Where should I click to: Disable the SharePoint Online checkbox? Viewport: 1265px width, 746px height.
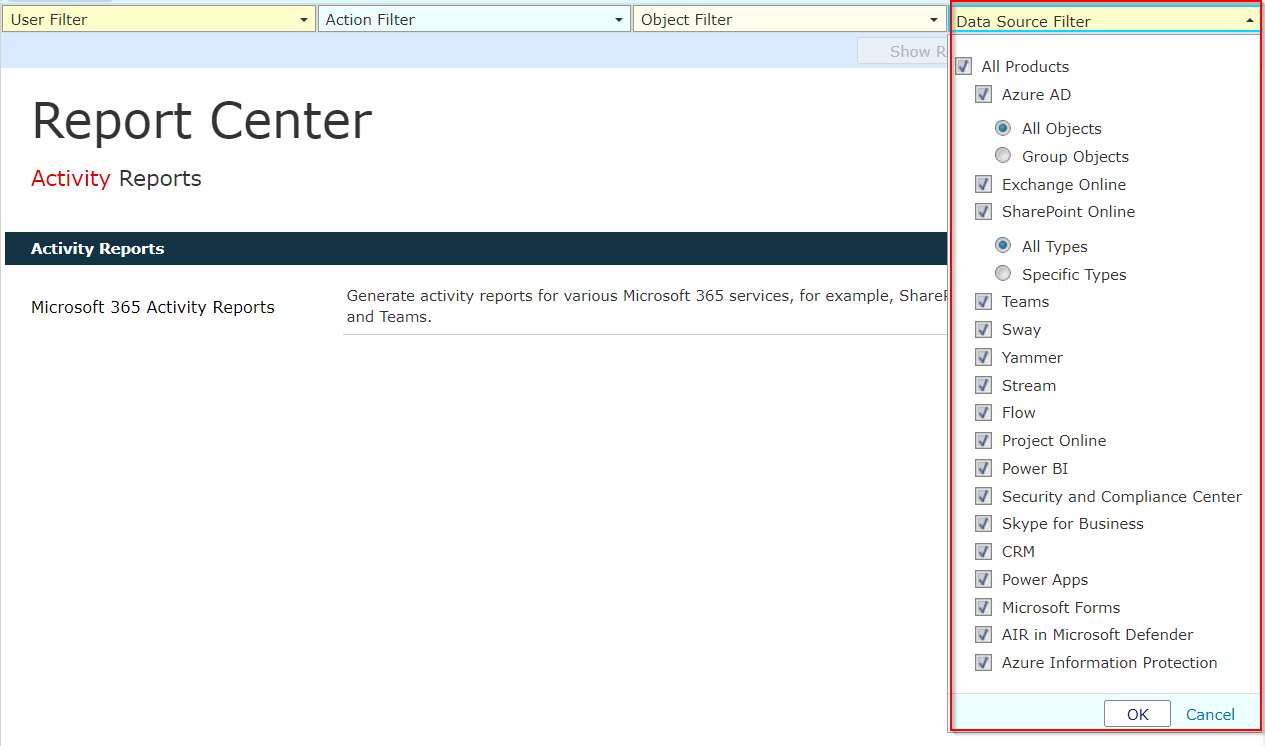click(x=983, y=212)
